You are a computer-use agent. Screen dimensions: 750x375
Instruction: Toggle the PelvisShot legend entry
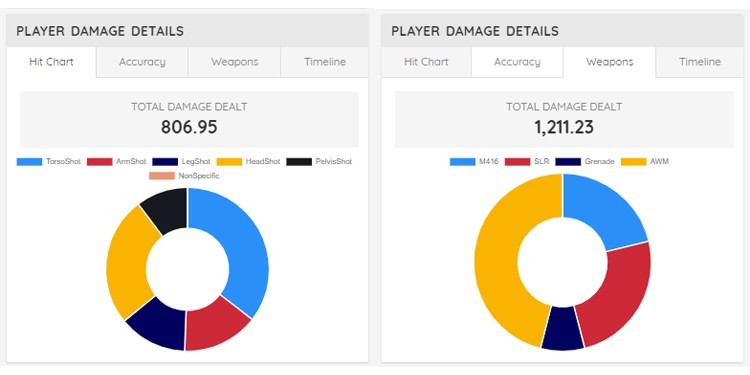[319, 162]
